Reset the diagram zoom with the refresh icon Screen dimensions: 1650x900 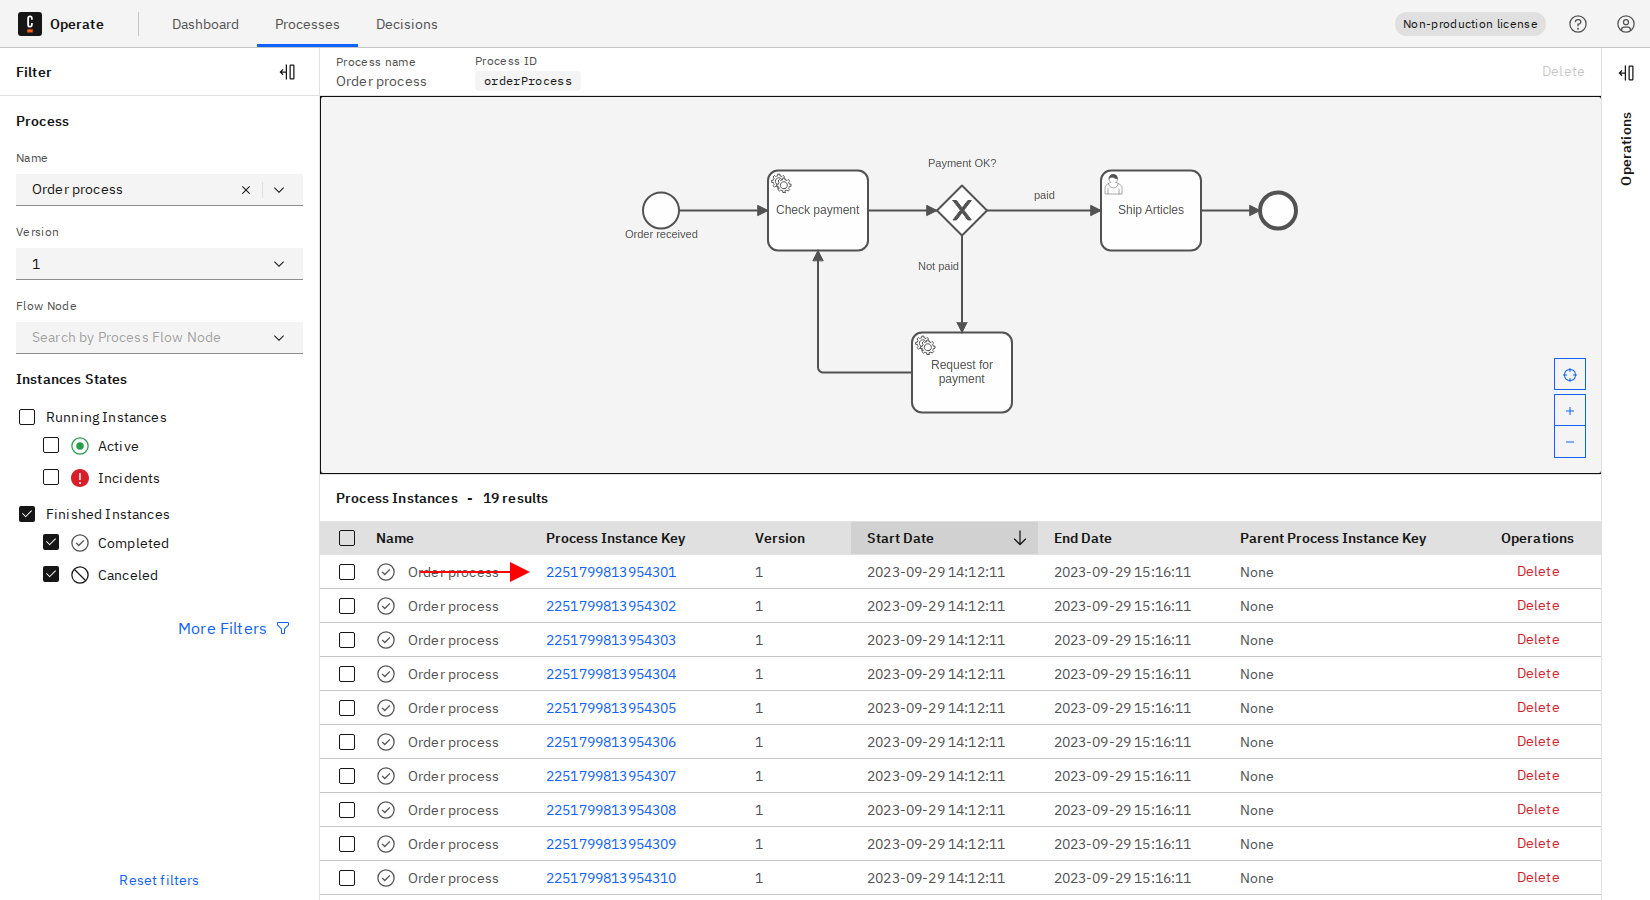click(x=1569, y=373)
